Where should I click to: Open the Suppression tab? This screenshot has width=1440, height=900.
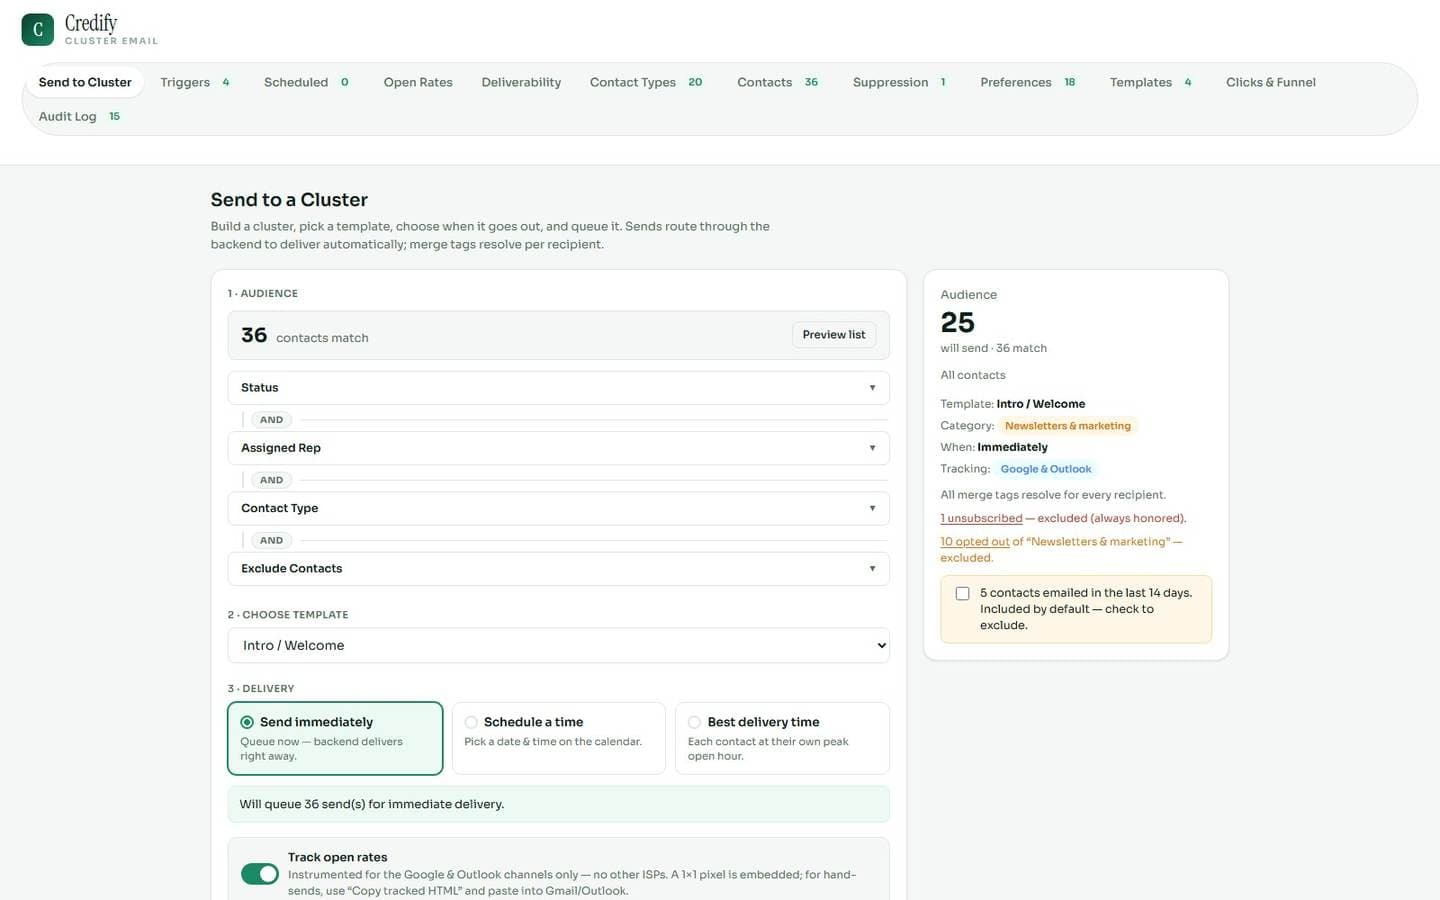pyautogui.click(x=899, y=82)
